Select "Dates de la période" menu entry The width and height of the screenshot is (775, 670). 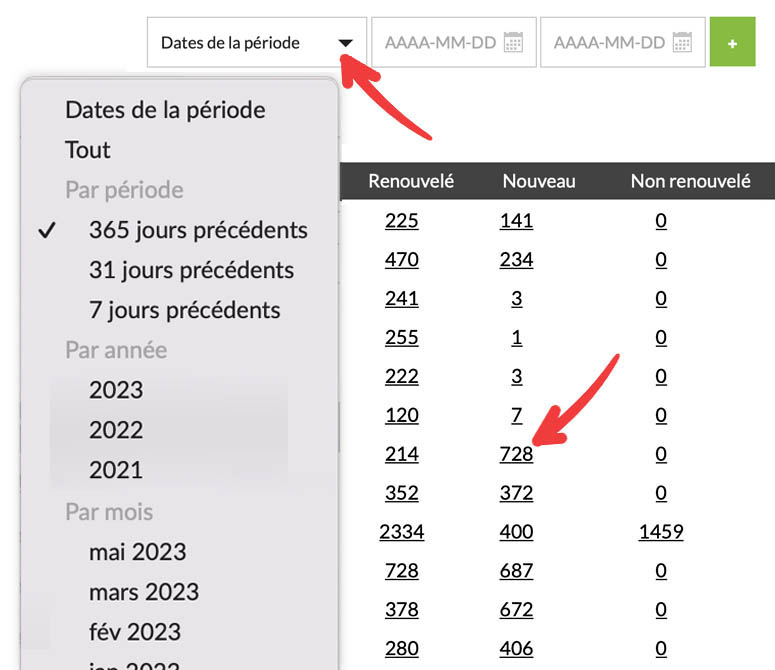(x=165, y=110)
